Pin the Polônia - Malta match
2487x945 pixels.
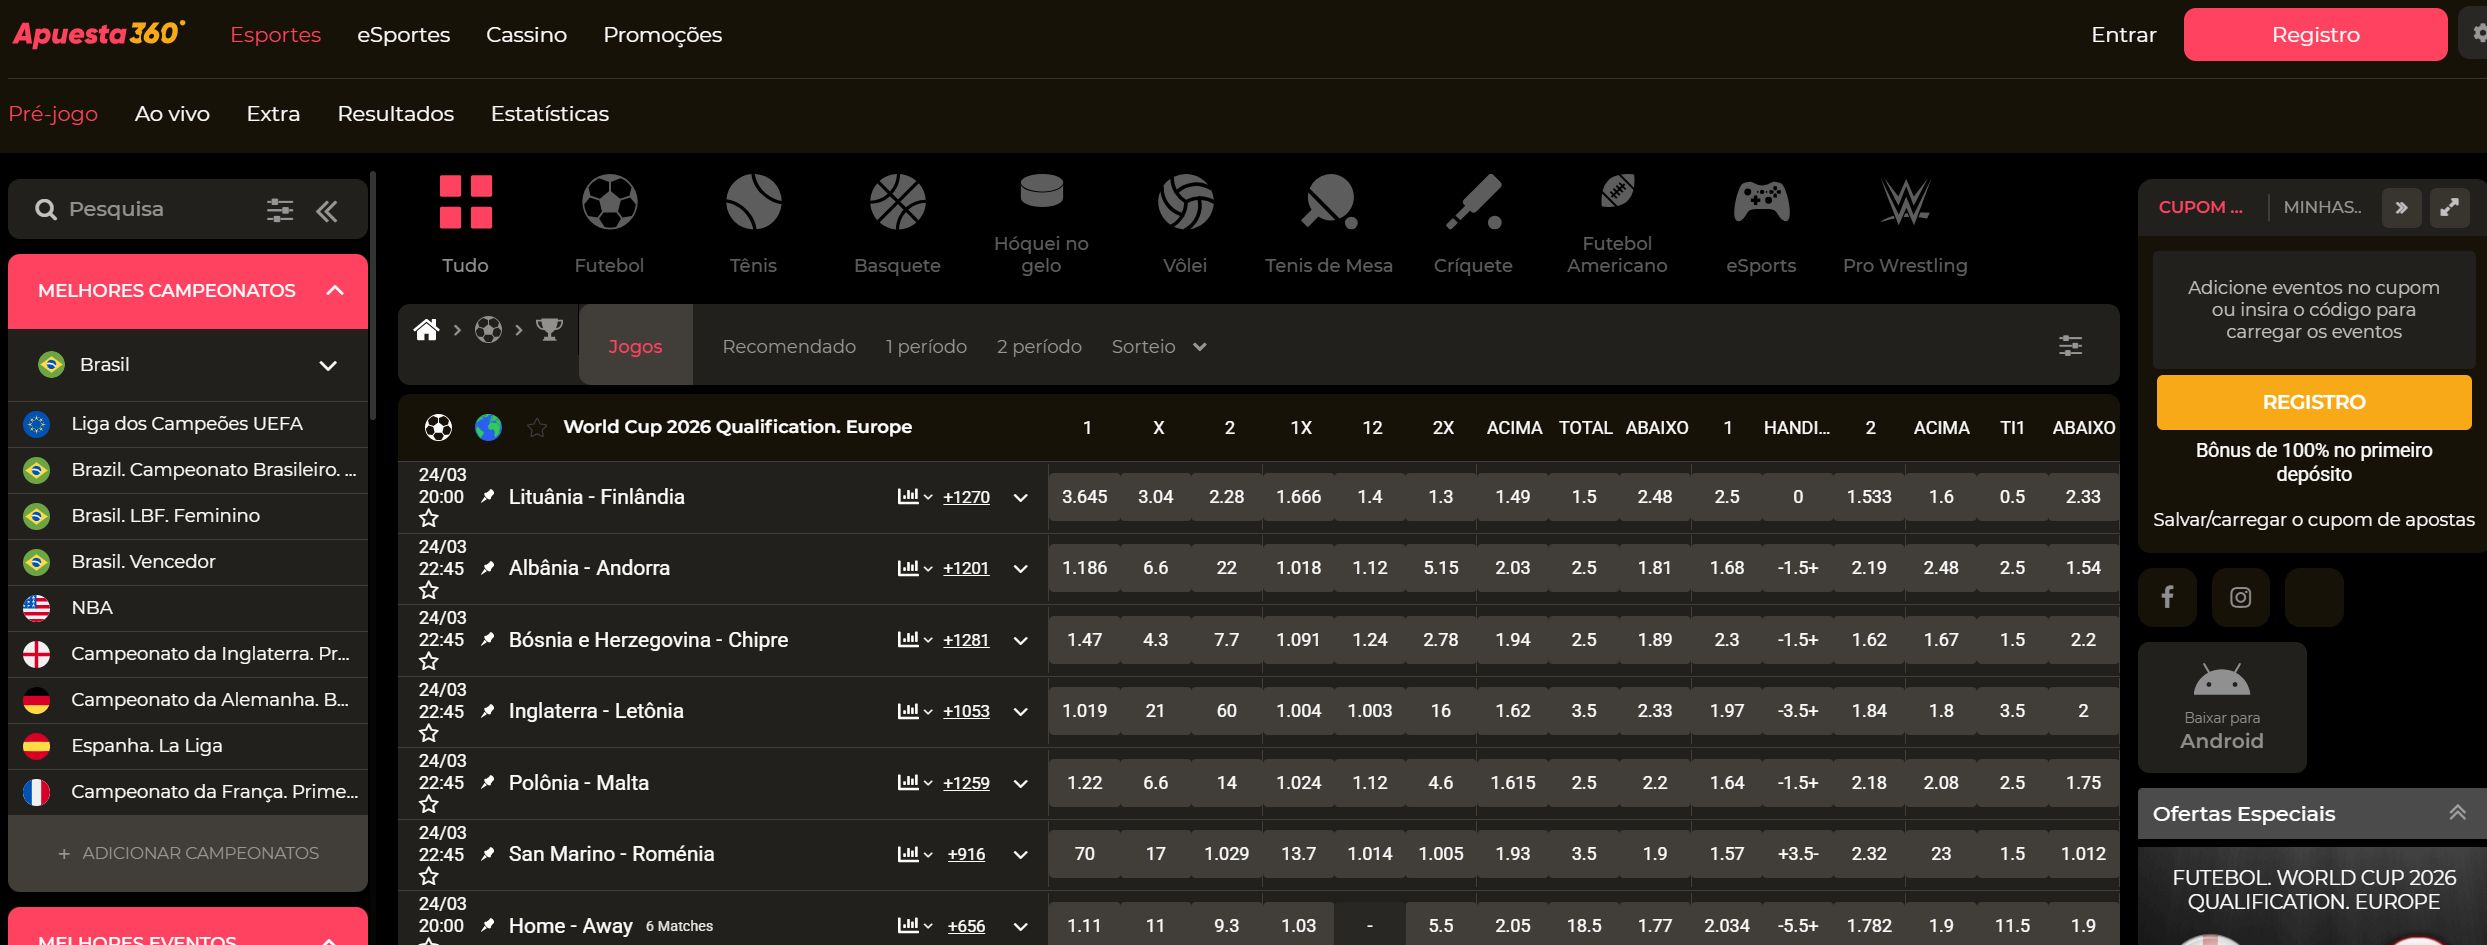[487, 782]
